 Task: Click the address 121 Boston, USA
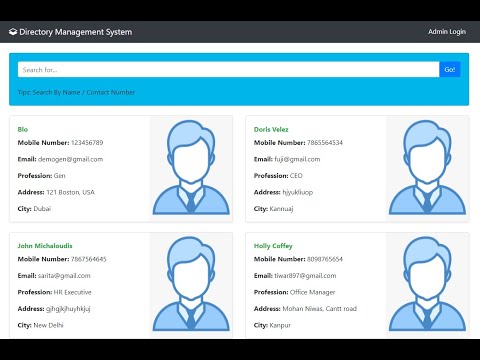70,192
